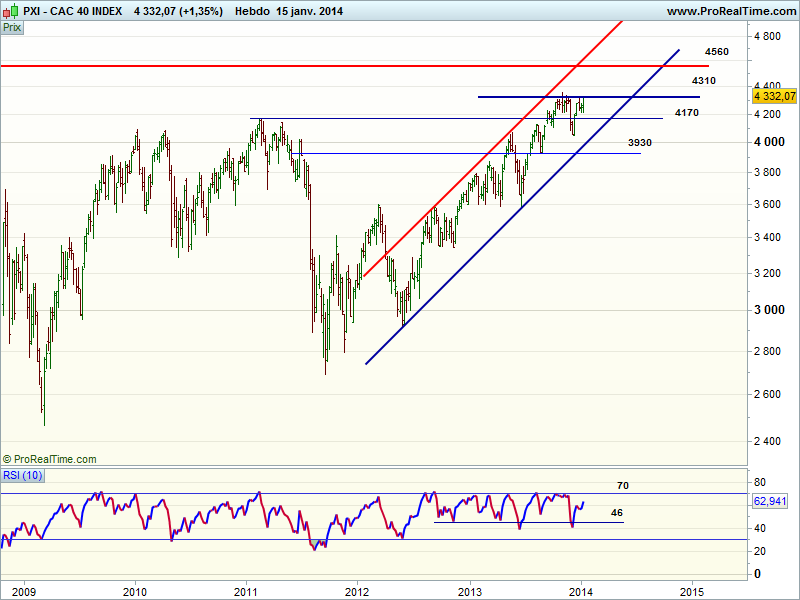The image size is (800, 600).
Task: Click the RSI 70 level label
Action: 622,485
